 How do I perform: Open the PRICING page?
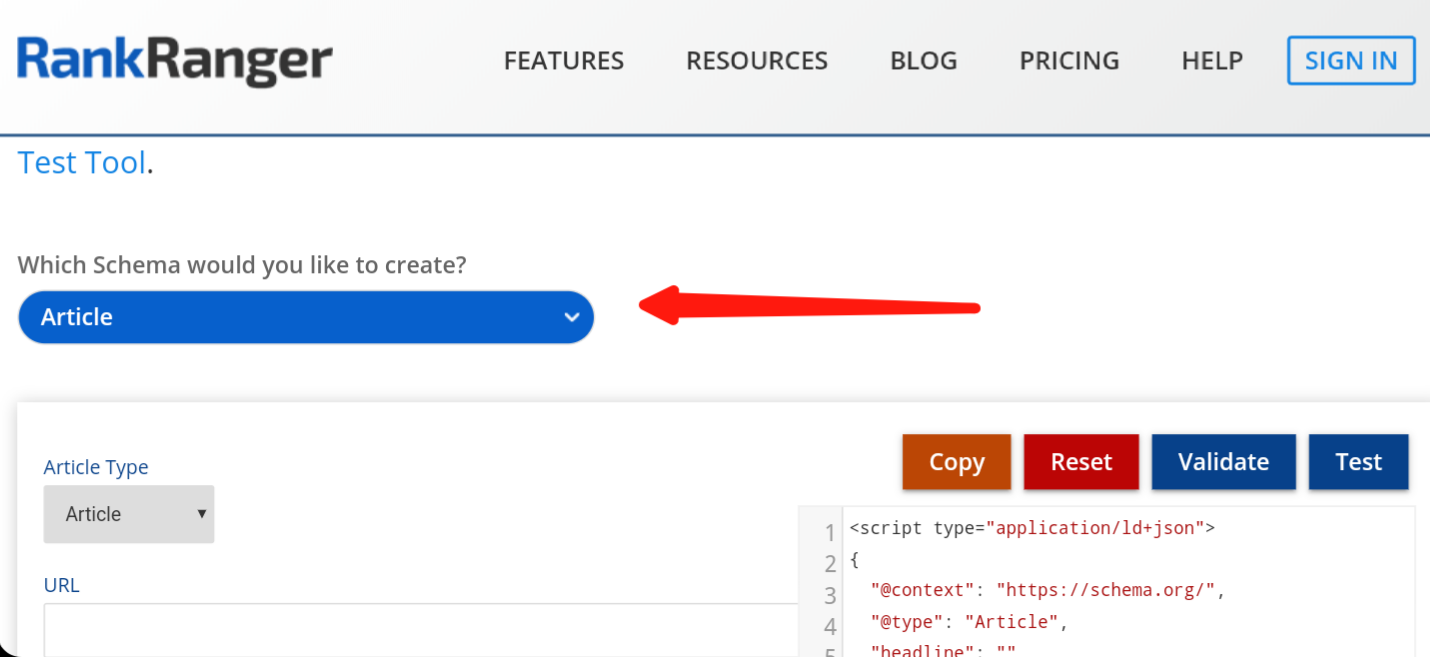point(1070,61)
